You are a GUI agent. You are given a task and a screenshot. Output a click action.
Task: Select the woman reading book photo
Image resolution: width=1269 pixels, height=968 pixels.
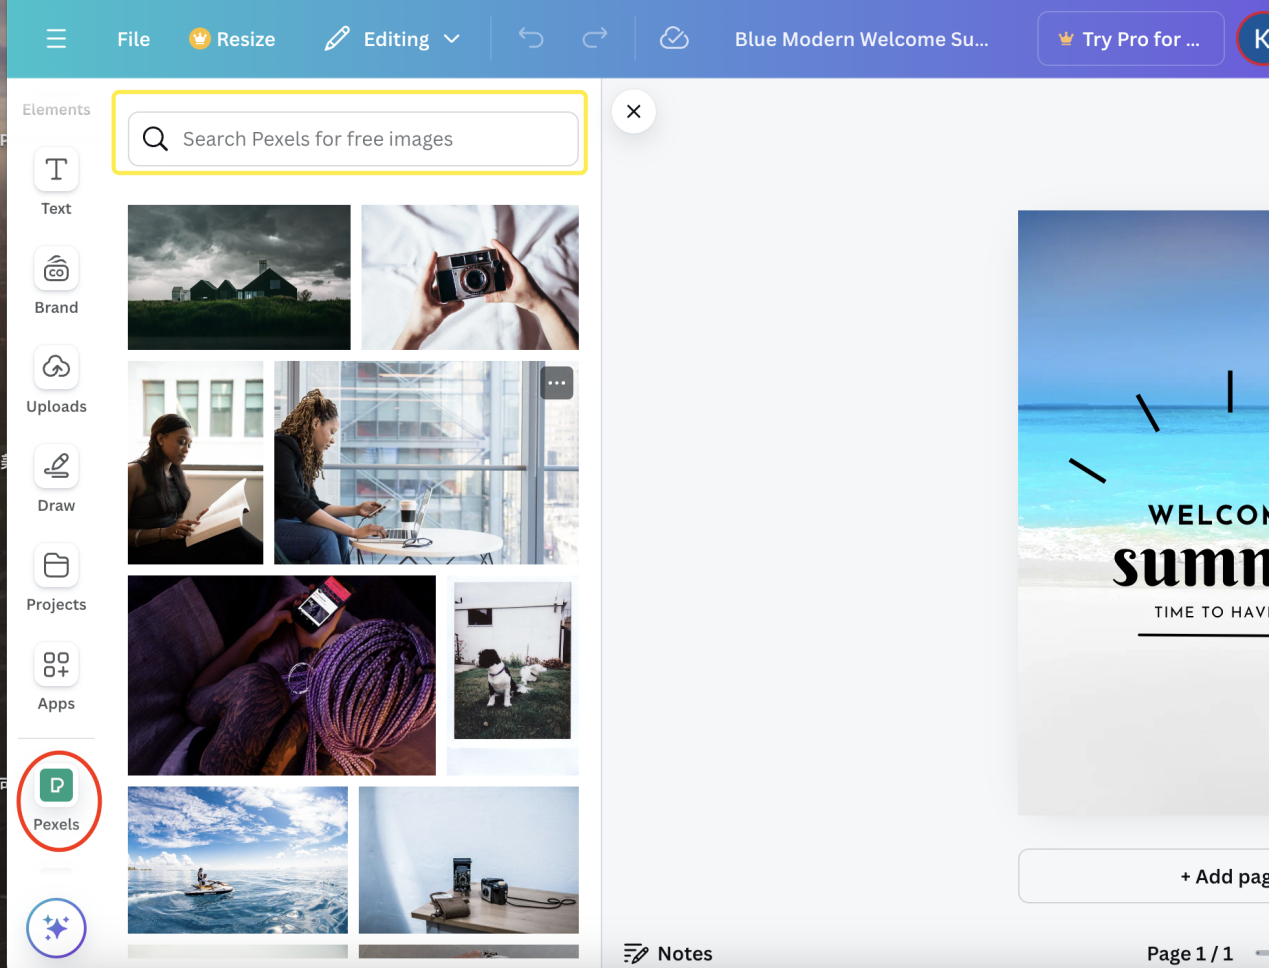click(x=196, y=463)
